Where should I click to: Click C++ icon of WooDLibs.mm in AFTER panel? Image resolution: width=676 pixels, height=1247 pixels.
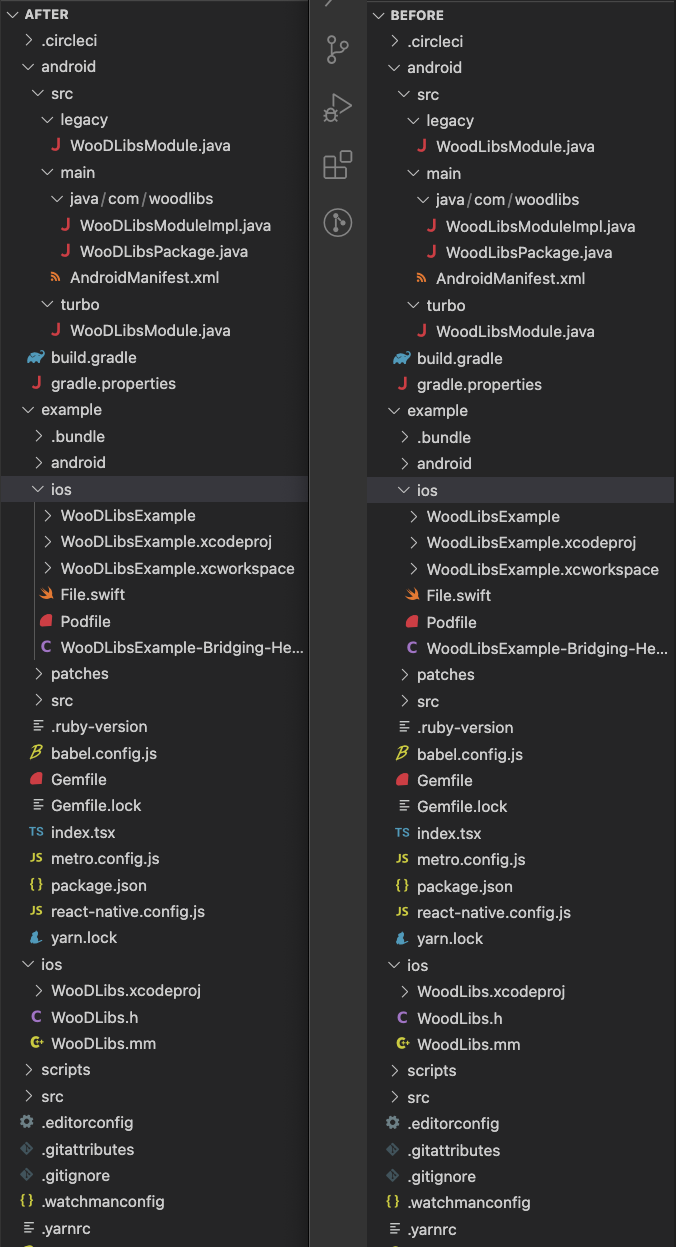click(x=36, y=1043)
